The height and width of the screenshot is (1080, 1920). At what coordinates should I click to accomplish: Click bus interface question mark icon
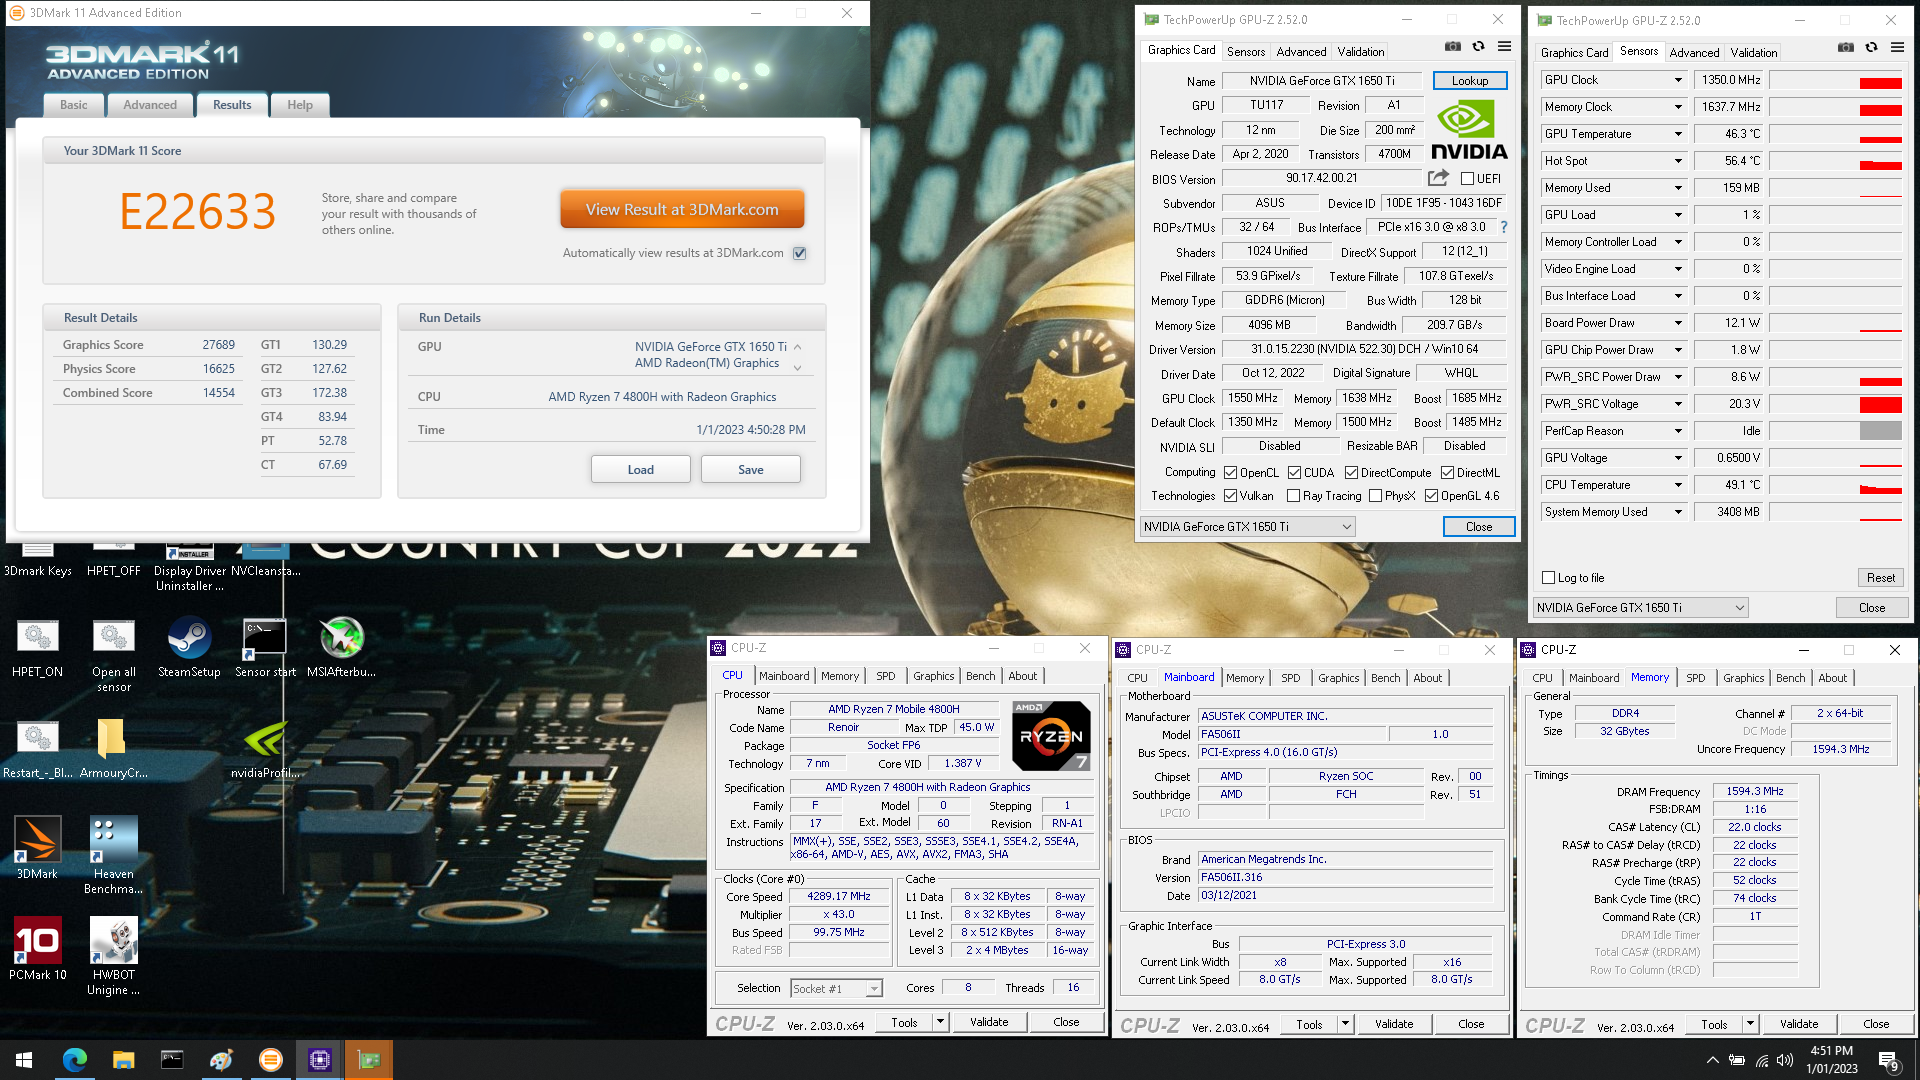1503,227
